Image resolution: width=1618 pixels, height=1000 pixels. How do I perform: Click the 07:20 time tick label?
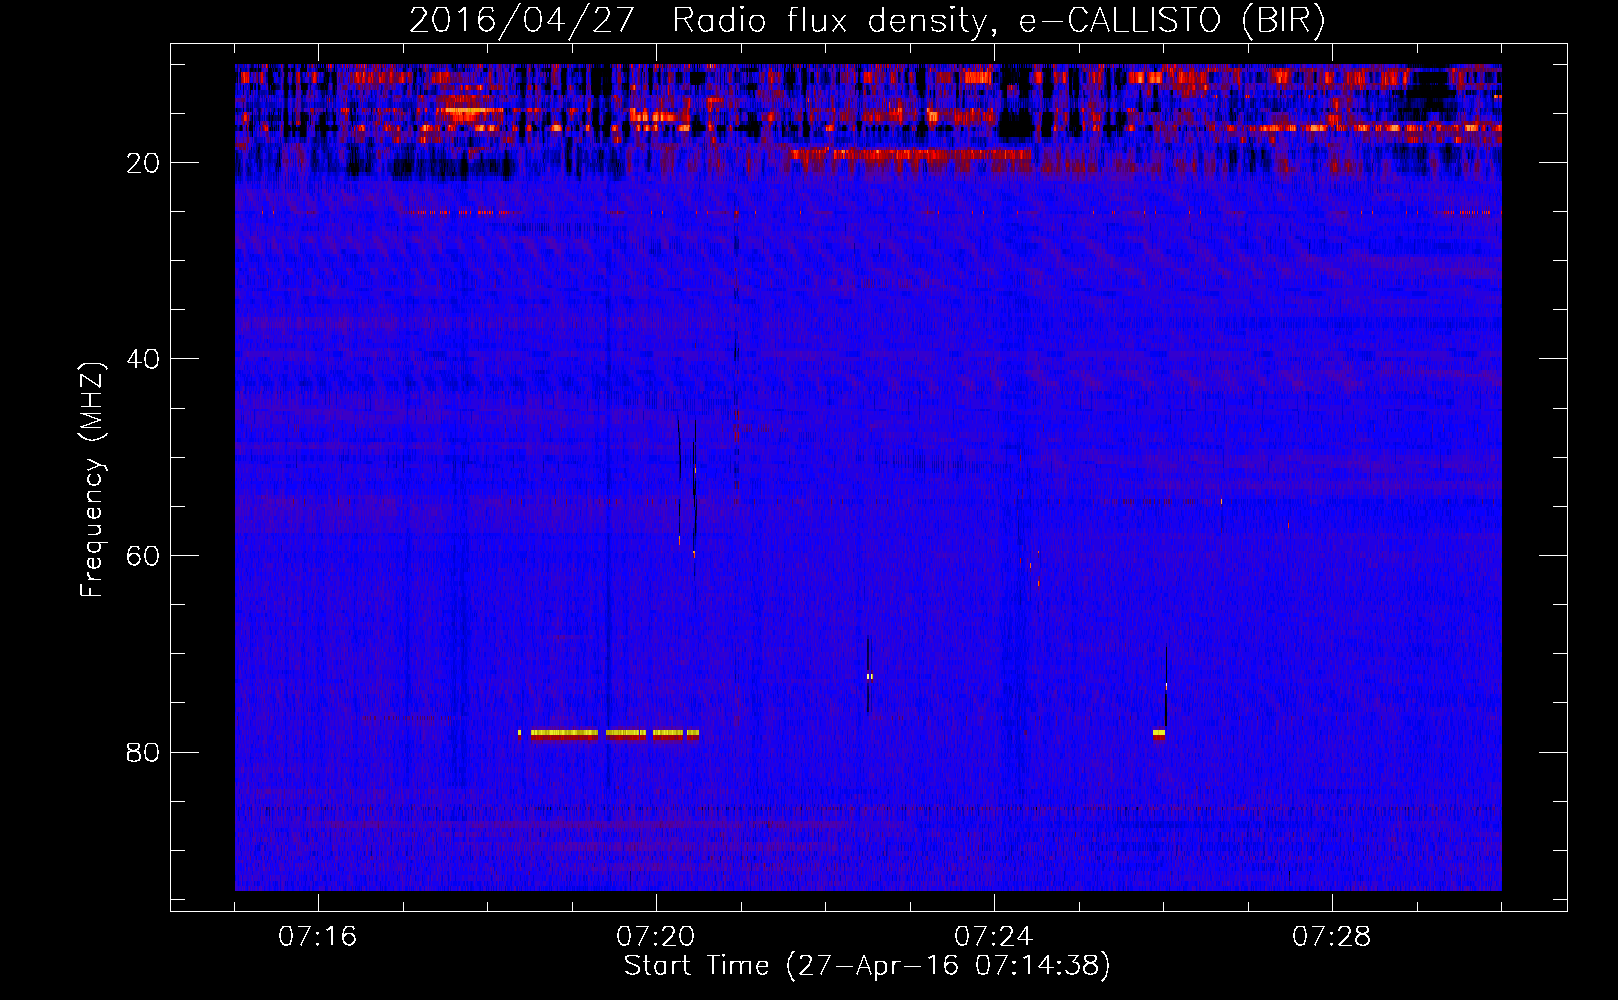point(656,936)
